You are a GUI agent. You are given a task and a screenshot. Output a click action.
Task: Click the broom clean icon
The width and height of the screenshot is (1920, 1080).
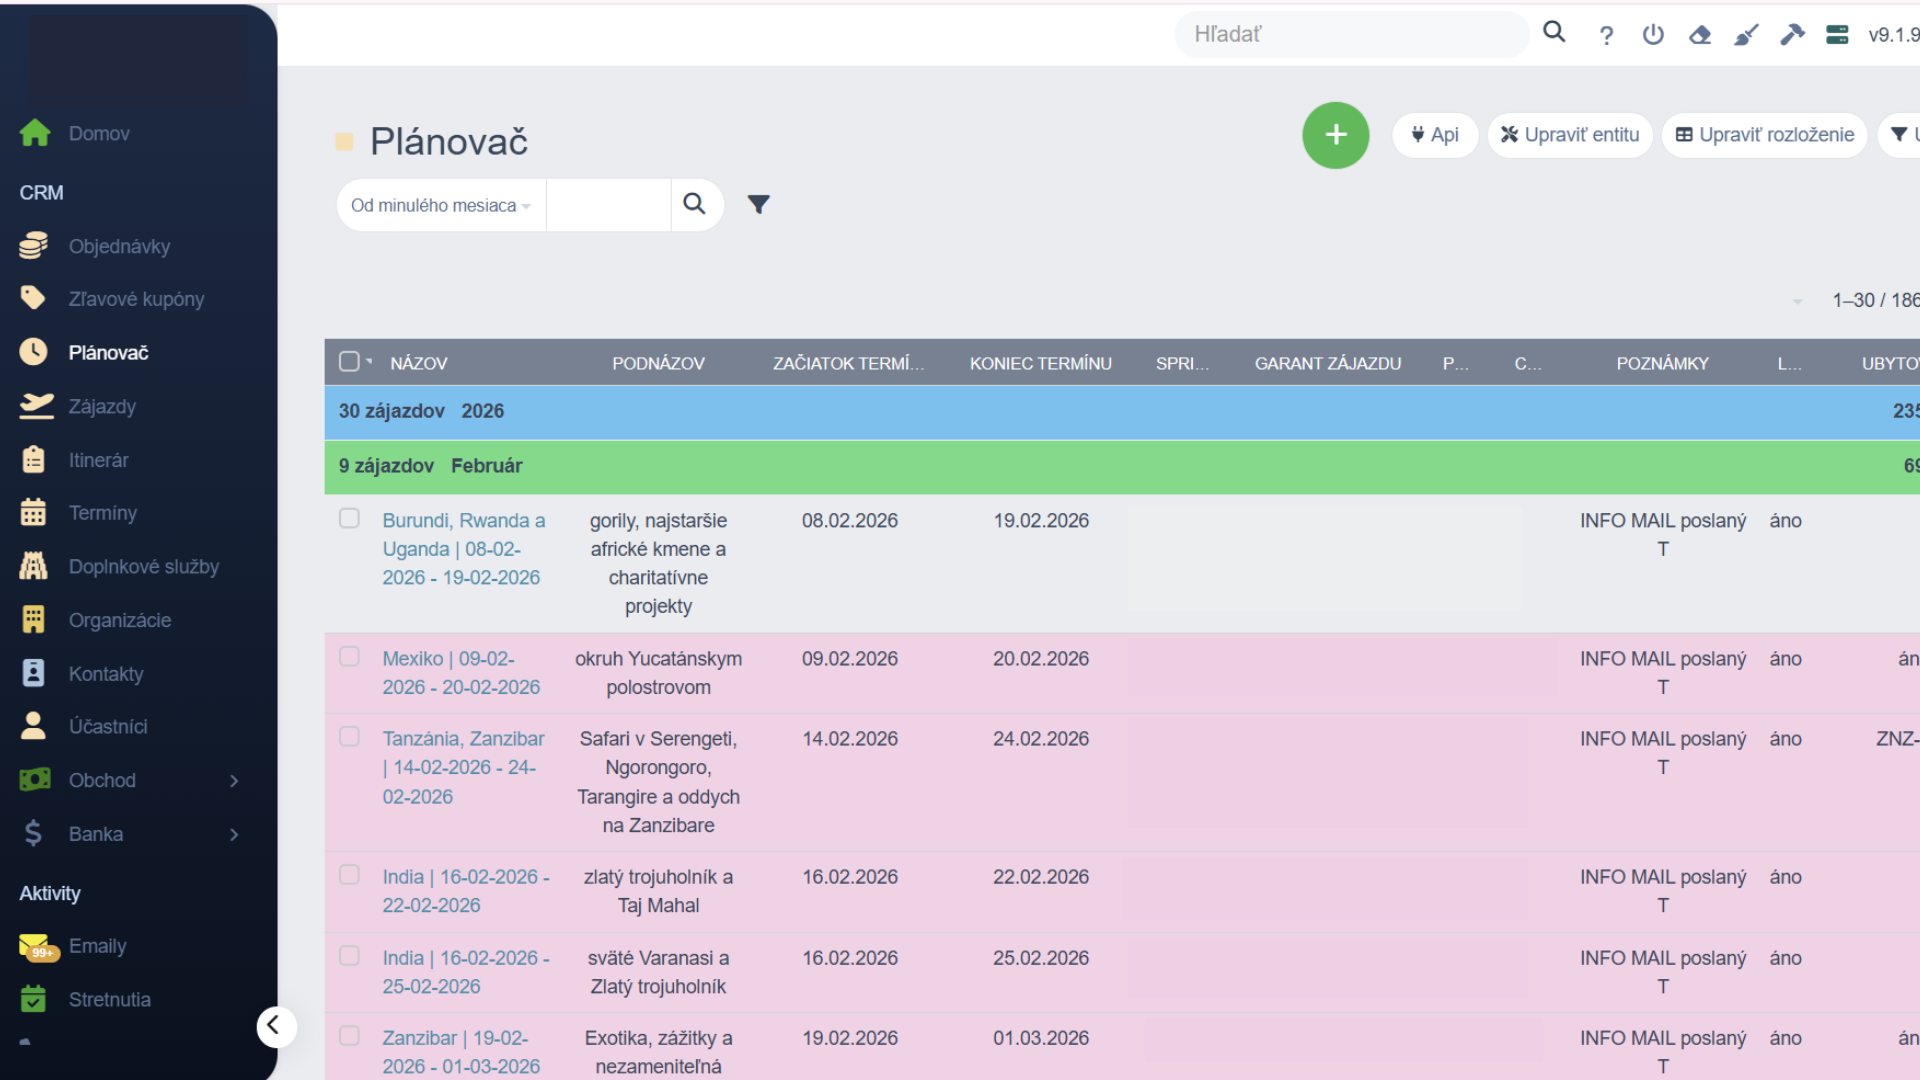(1745, 35)
